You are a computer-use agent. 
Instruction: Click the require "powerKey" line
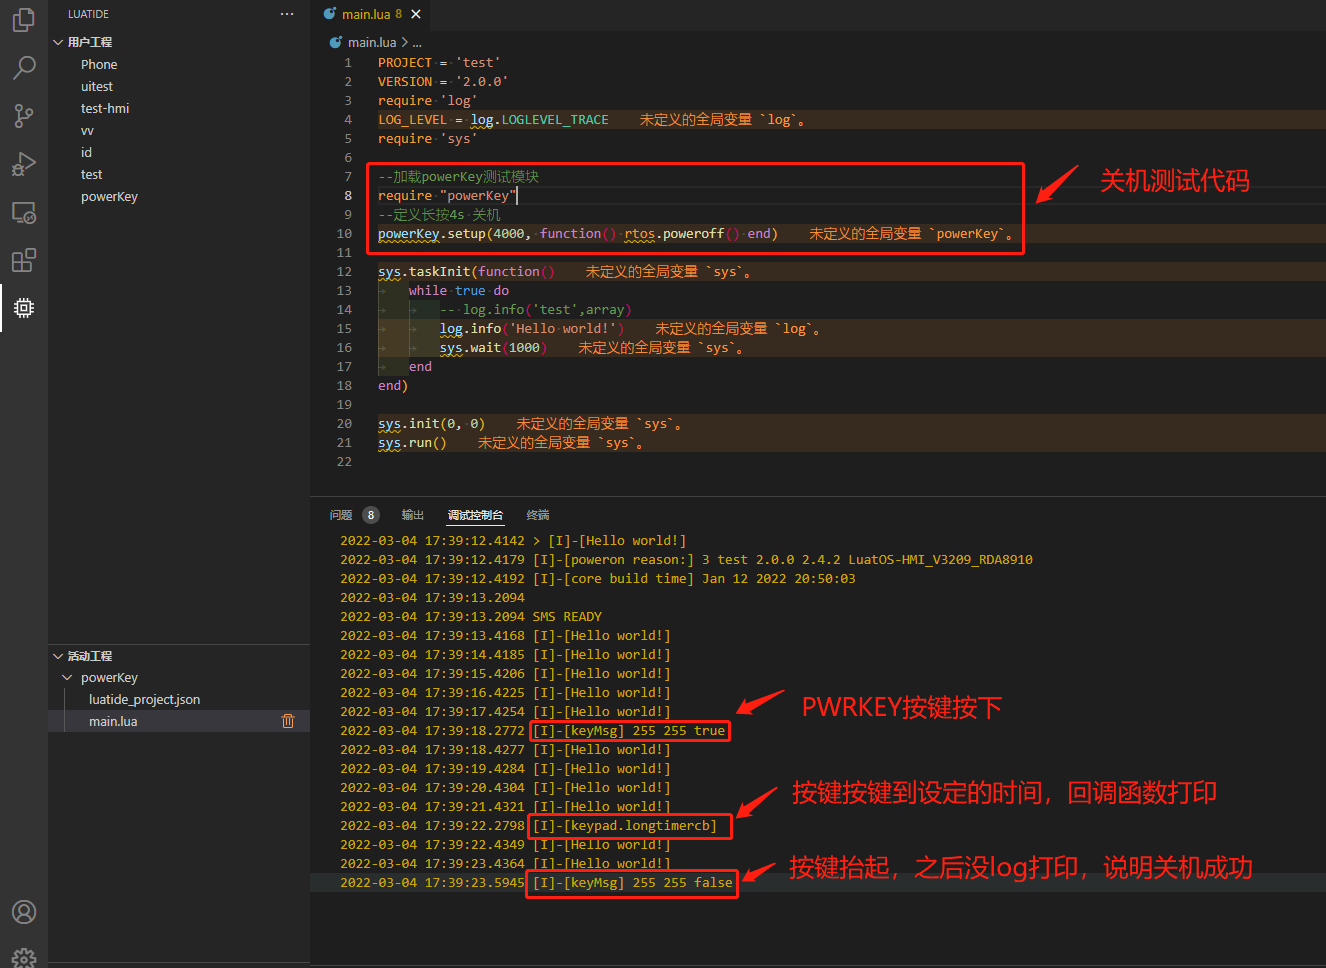pos(447,195)
